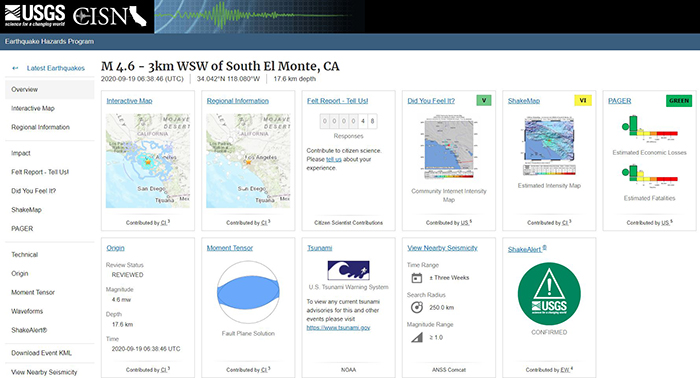The image size is (700, 378).
Task: Click the back arrow beside Latest Earthquakes
Action: 15,68
